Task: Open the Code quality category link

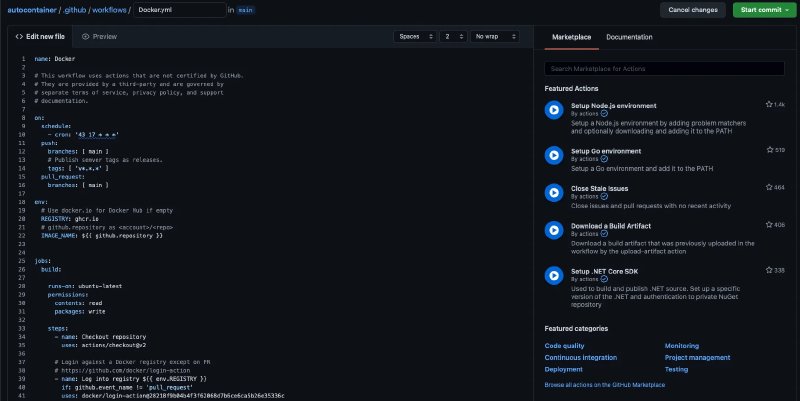Action: 564,346
